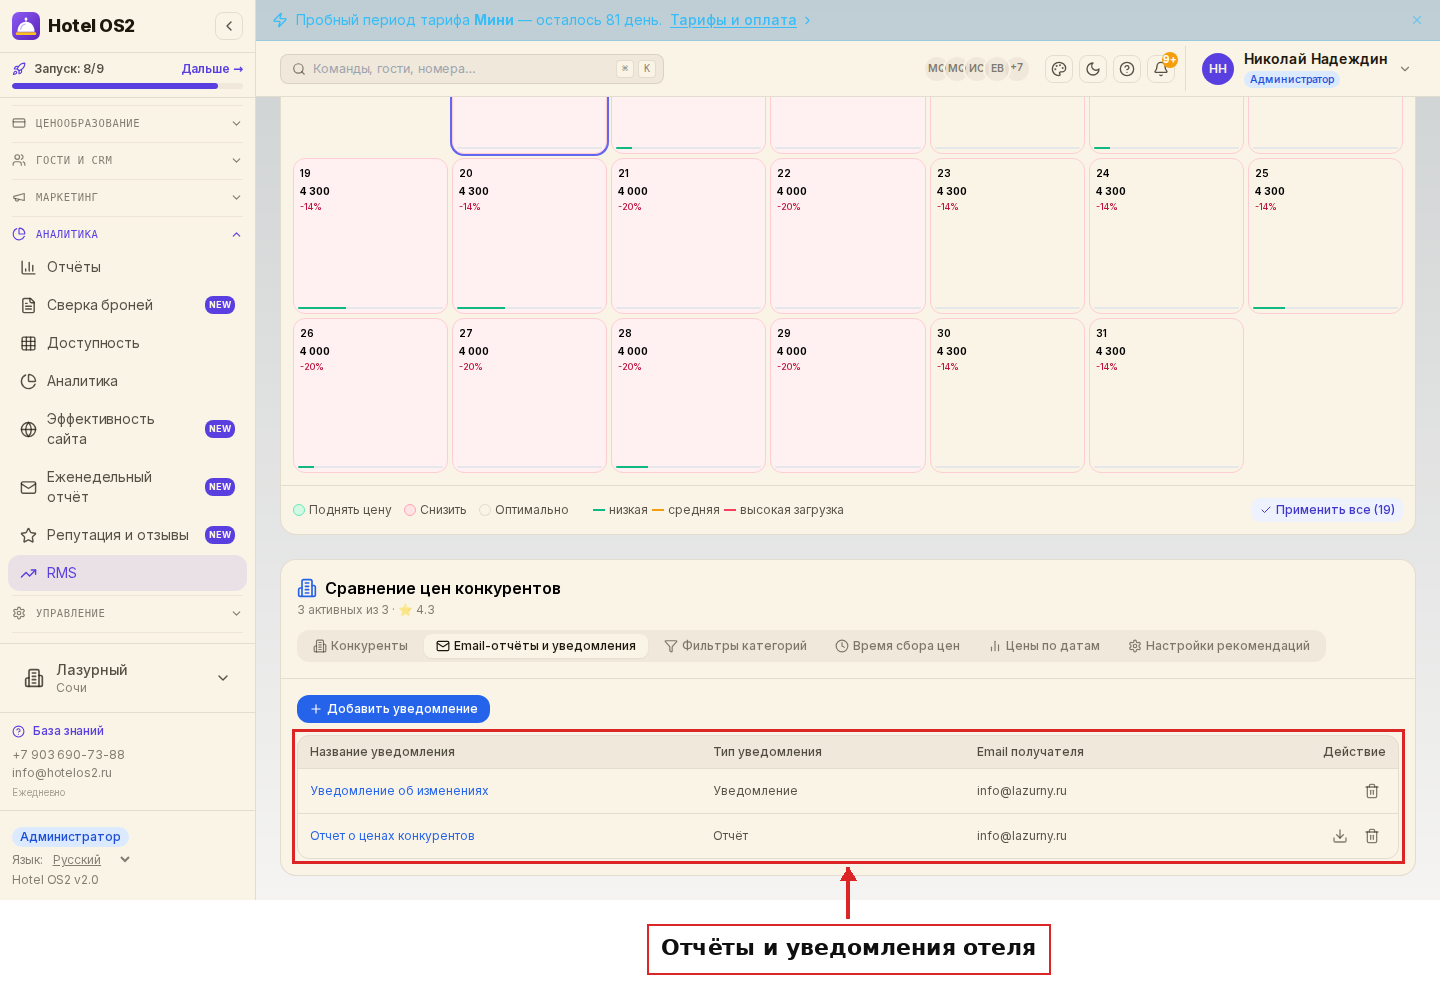Open Отчёты in the sidebar
Screen dimensions: 1440x998
click(128, 267)
